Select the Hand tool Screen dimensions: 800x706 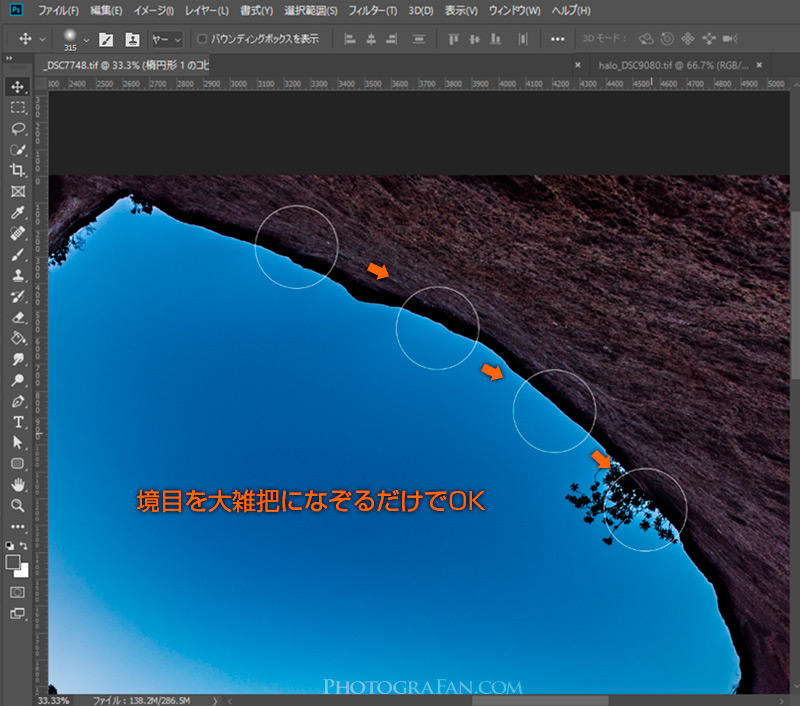pos(18,484)
